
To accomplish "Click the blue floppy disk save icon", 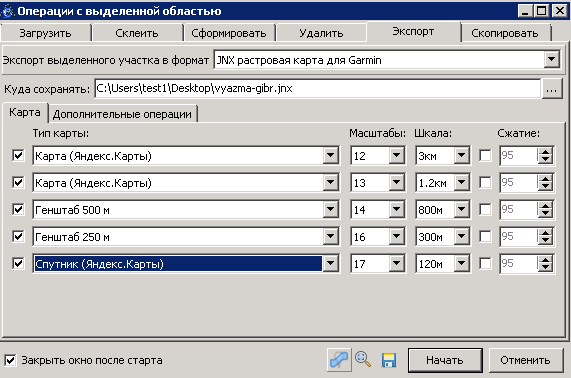I will (x=389, y=360).
